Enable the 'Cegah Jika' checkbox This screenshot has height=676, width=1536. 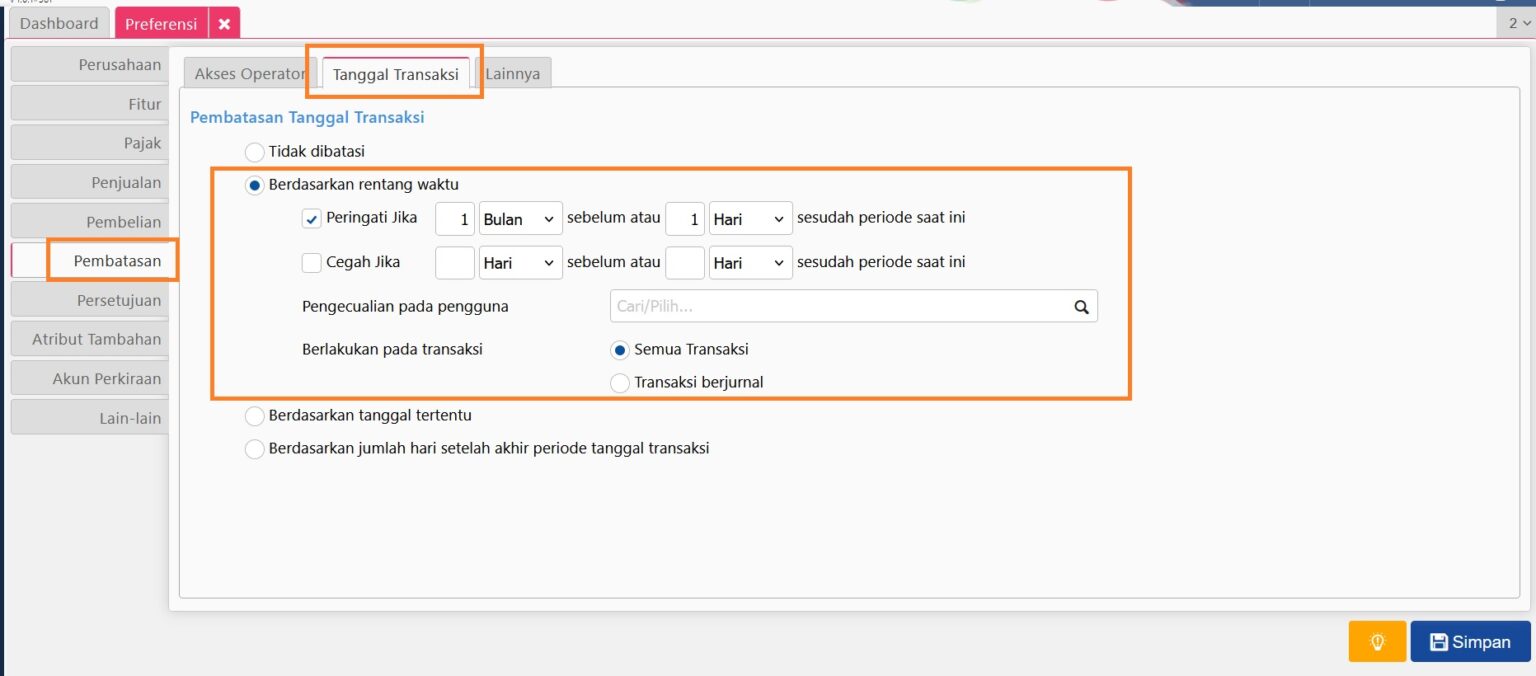coord(311,262)
